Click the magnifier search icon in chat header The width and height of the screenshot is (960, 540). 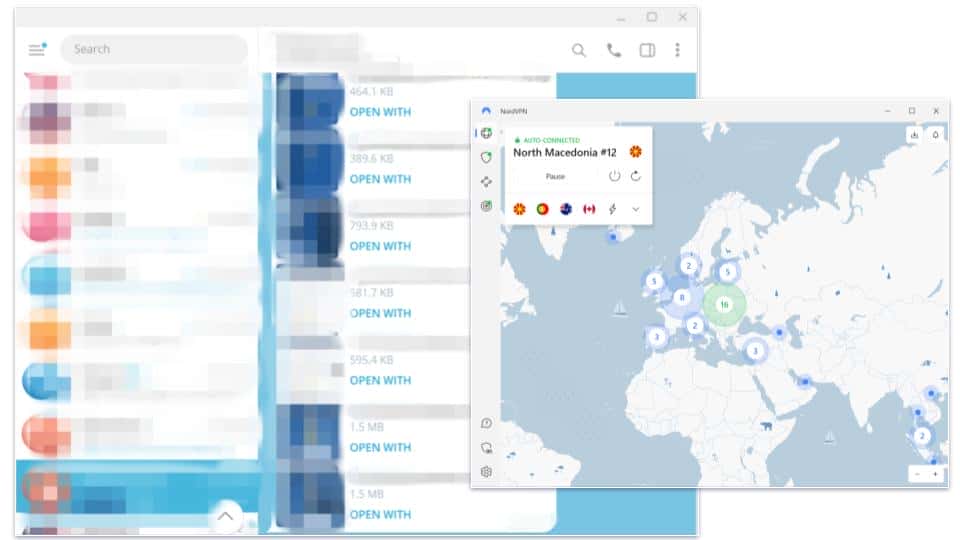click(579, 50)
